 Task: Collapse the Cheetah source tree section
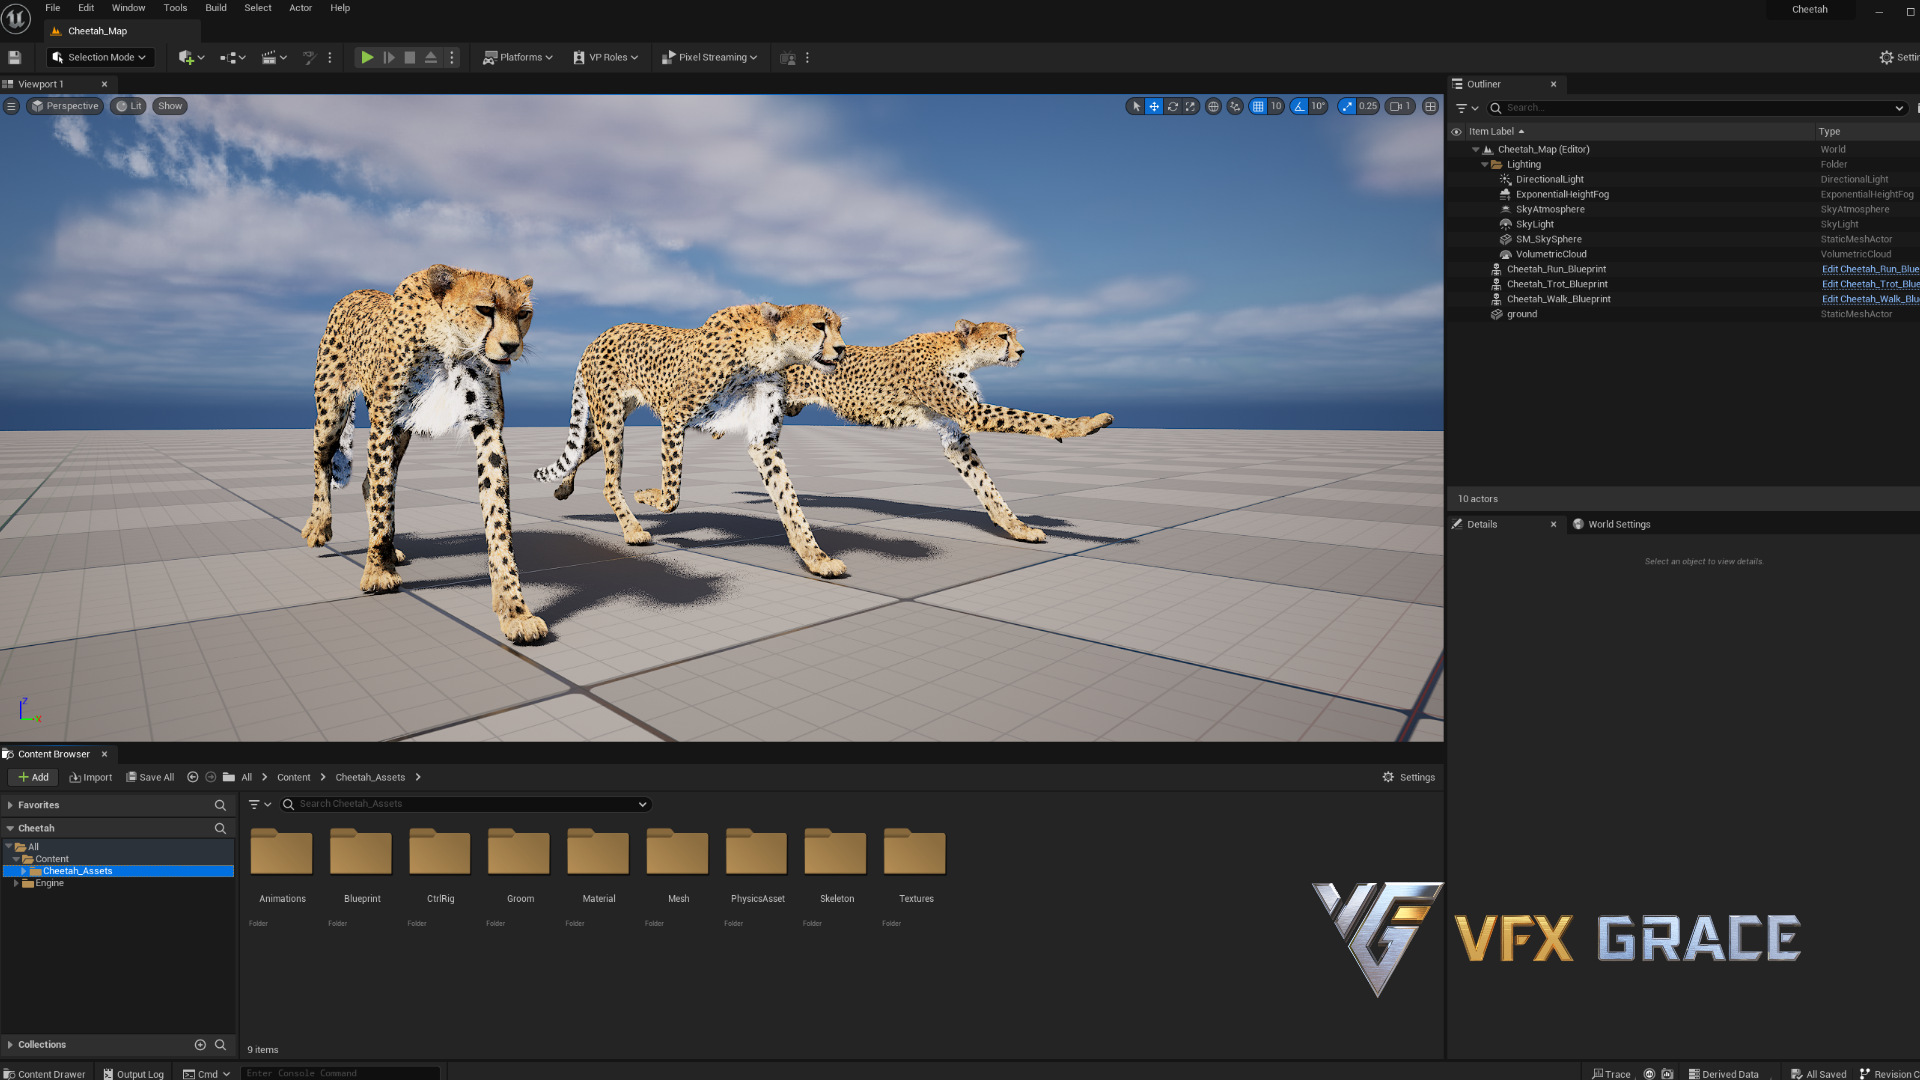click(10, 829)
